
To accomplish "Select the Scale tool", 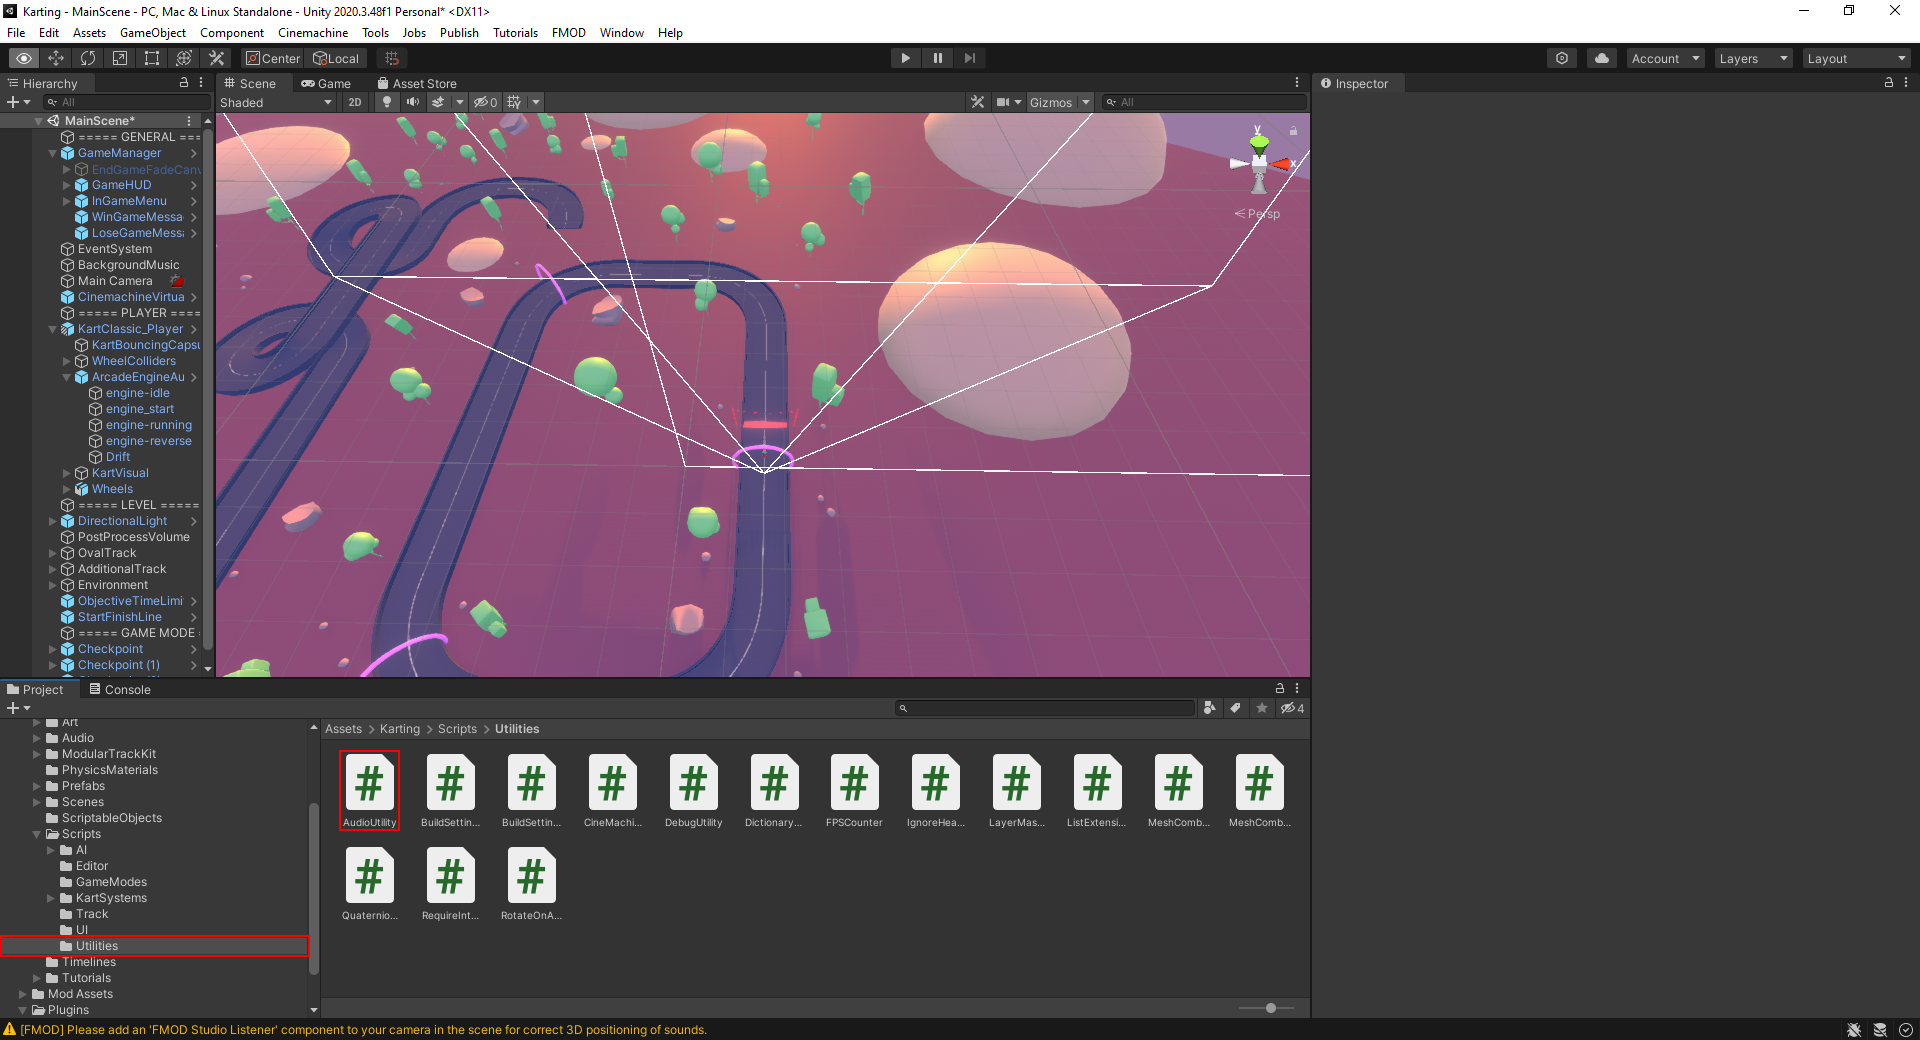I will [x=120, y=58].
